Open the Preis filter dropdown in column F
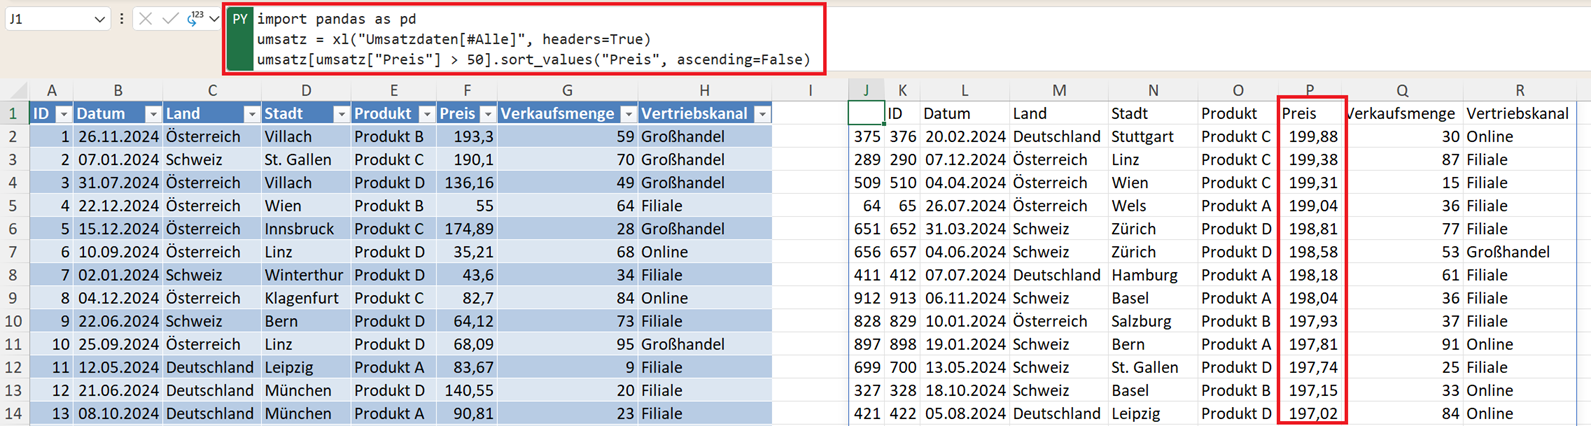The height and width of the screenshot is (426, 1591). (x=487, y=114)
